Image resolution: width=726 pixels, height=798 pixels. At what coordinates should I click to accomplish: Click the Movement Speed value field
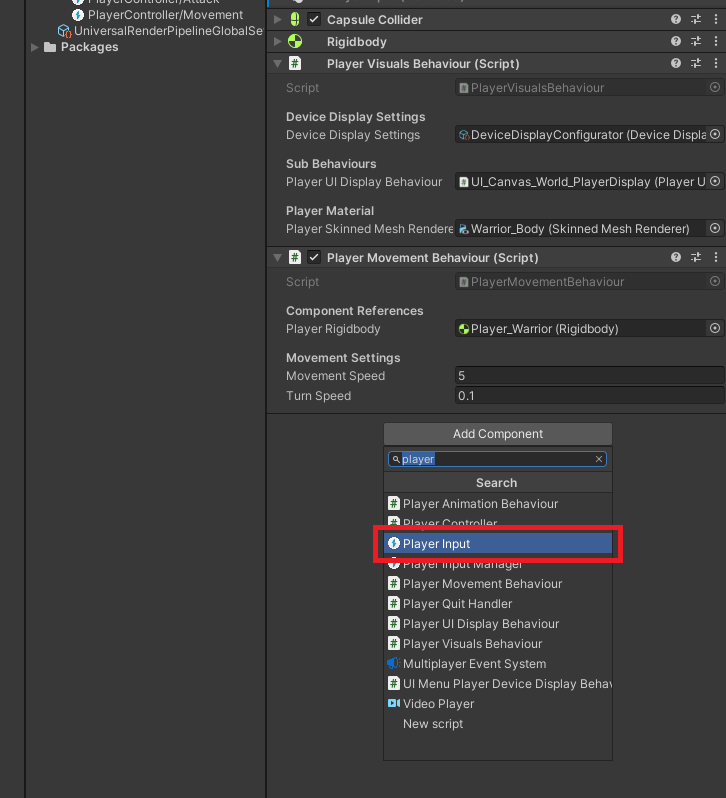589,376
